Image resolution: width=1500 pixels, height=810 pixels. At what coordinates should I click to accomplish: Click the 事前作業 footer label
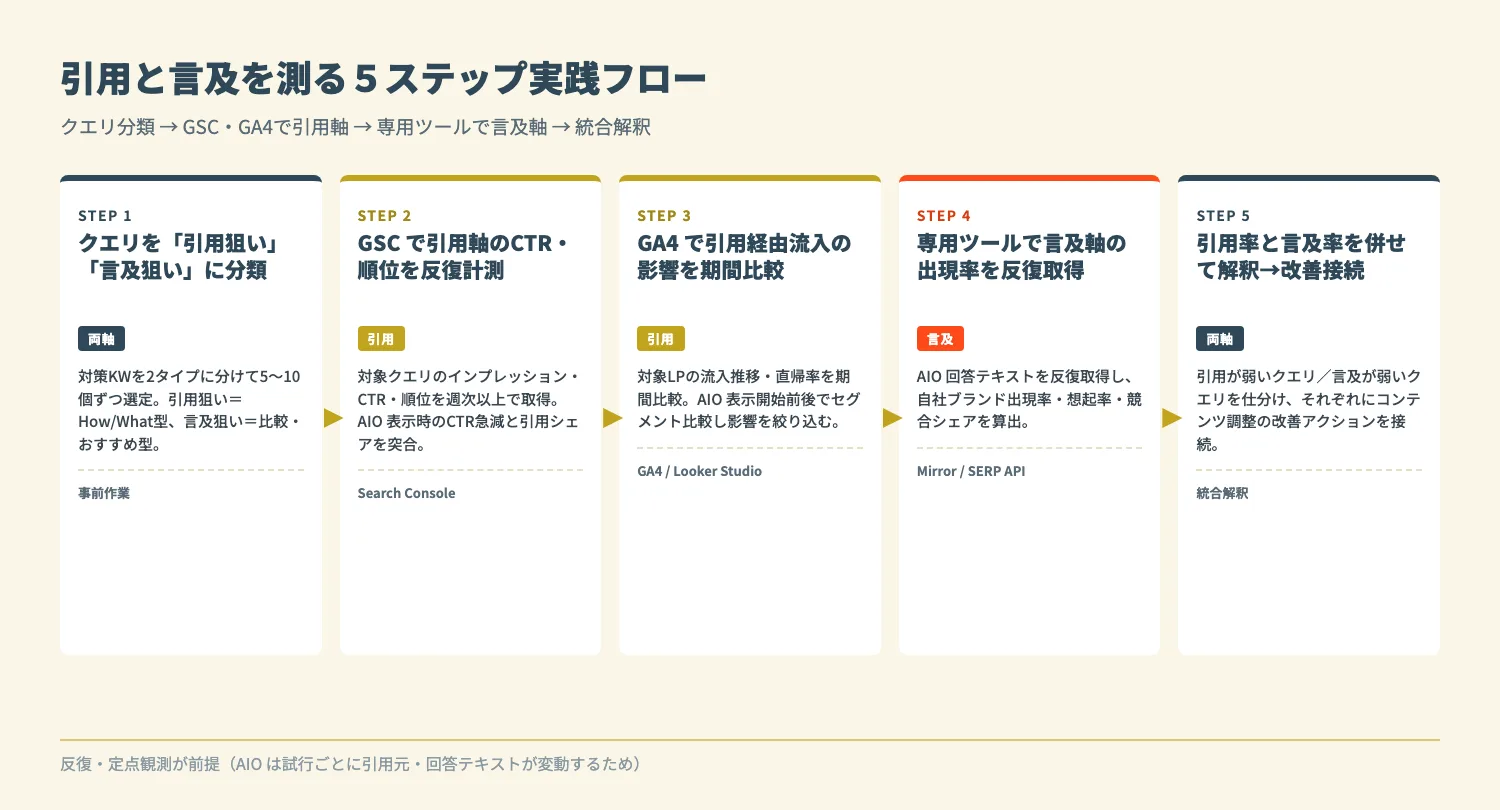(x=104, y=493)
